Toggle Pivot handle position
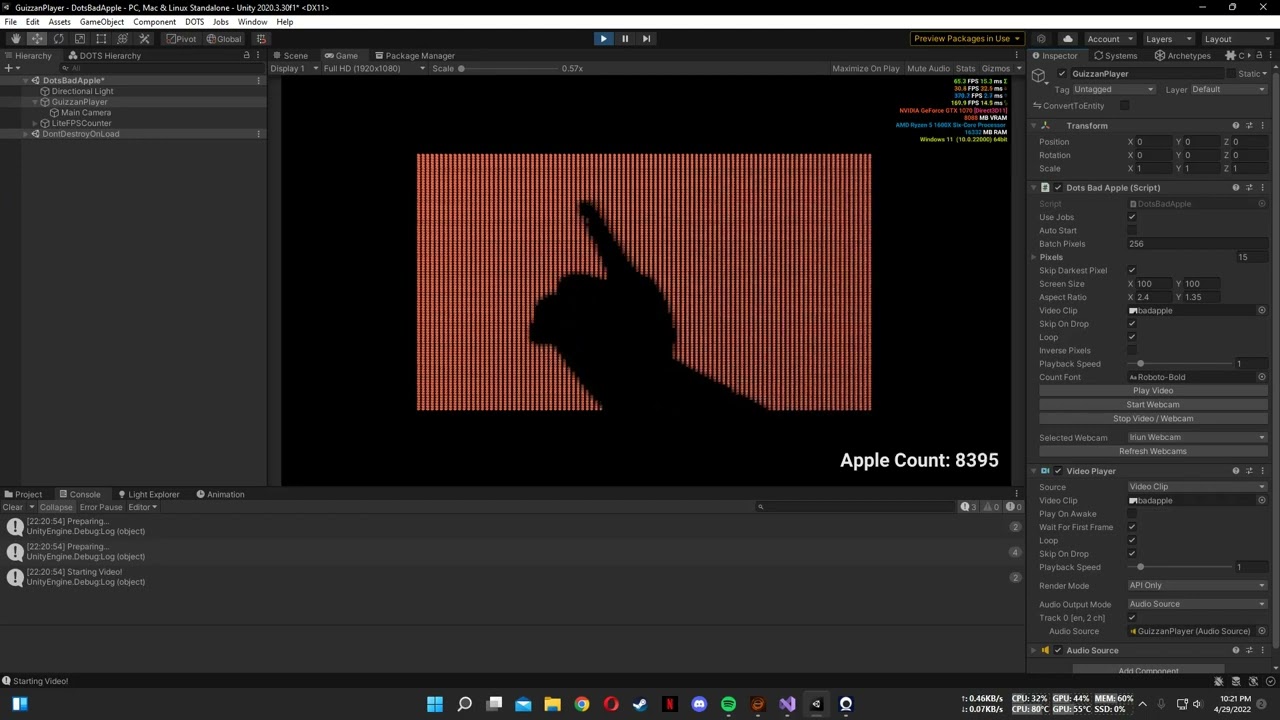This screenshot has height=720, width=1280. point(181,39)
